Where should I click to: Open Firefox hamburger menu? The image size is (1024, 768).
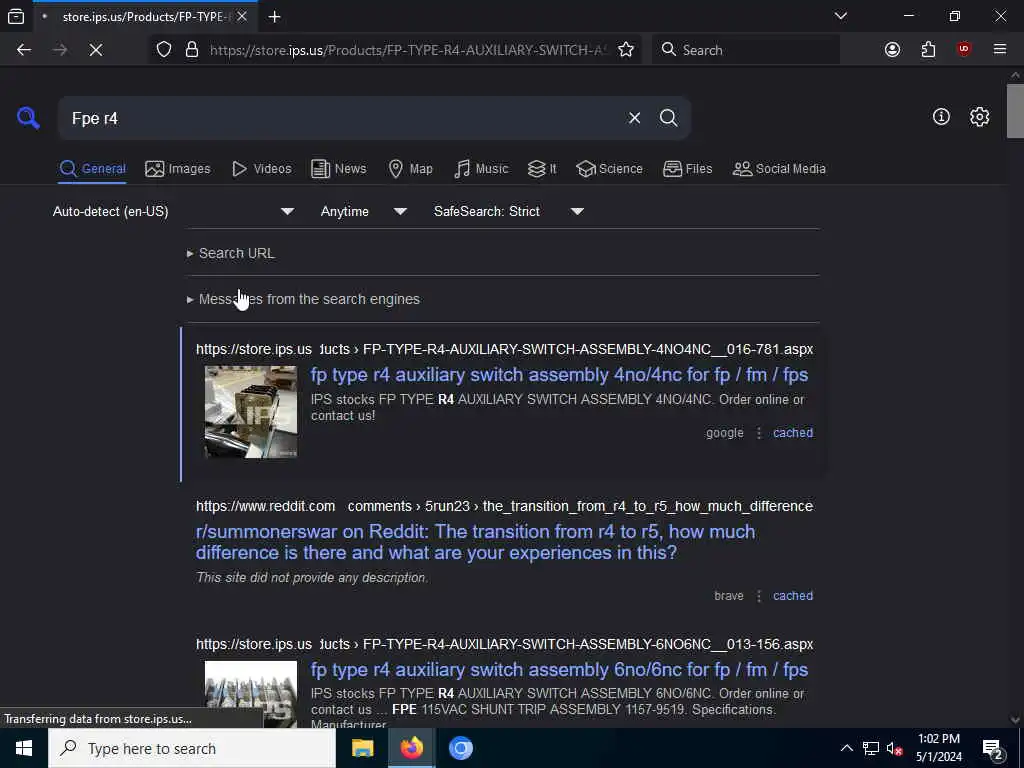1000,50
